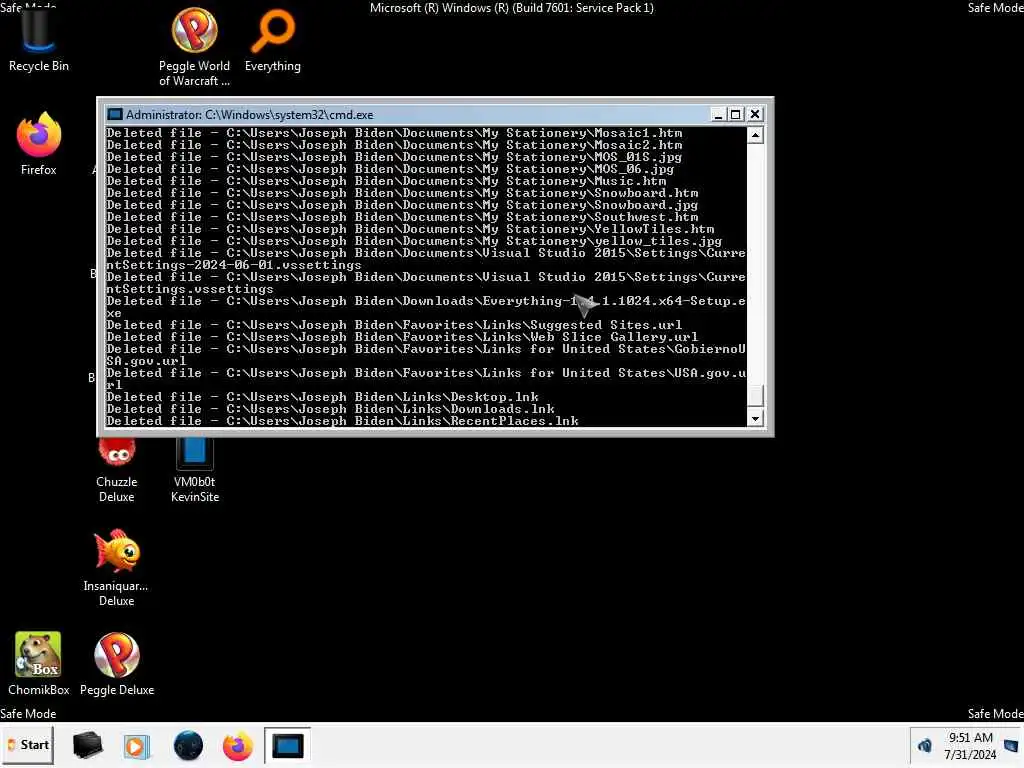Click the cmd.exe window title text
This screenshot has height=768, width=1024.
(249, 115)
